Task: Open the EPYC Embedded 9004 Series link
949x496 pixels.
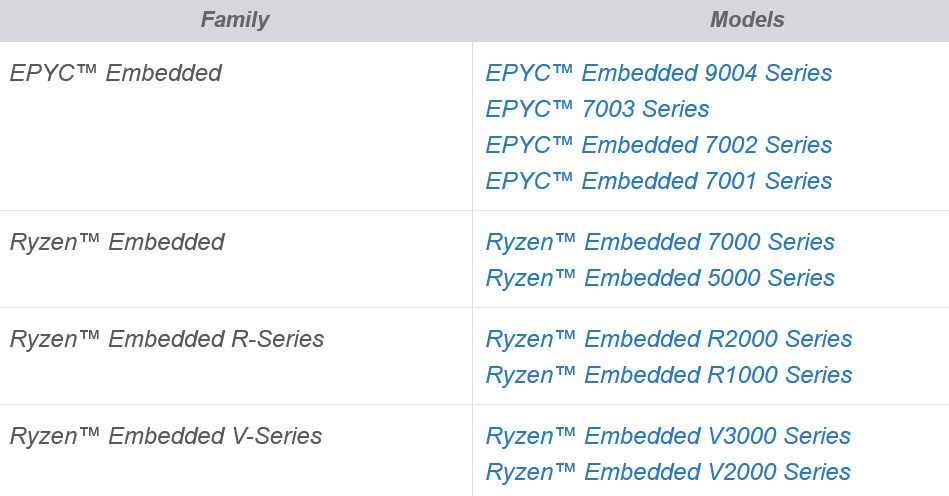Action: pos(658,73)
